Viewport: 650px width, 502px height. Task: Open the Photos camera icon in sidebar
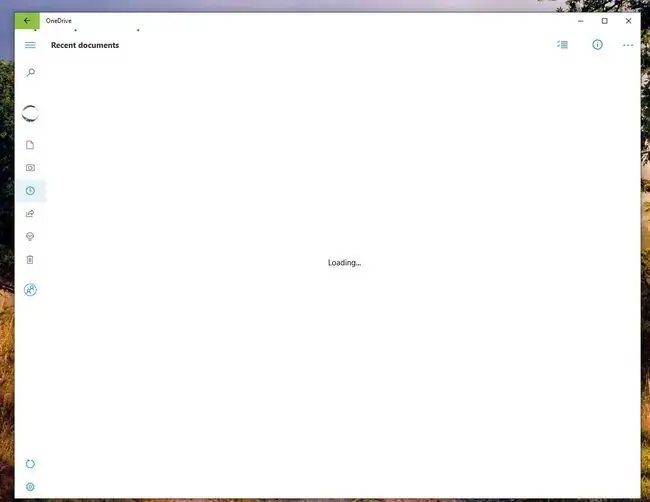click(30, 168)
